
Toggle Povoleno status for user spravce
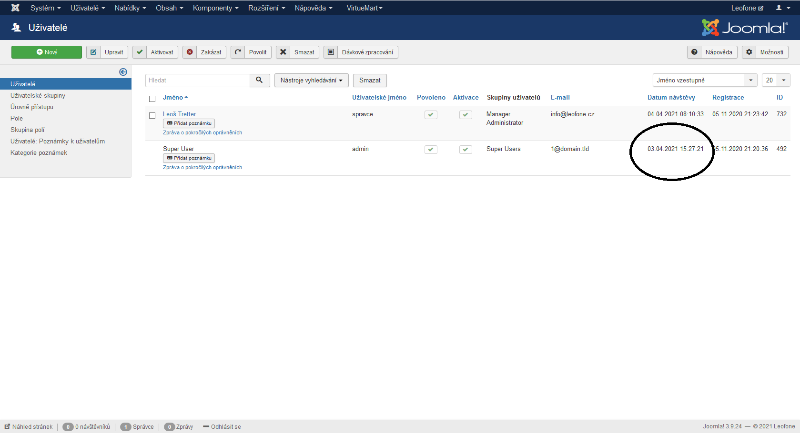[431, 115]
